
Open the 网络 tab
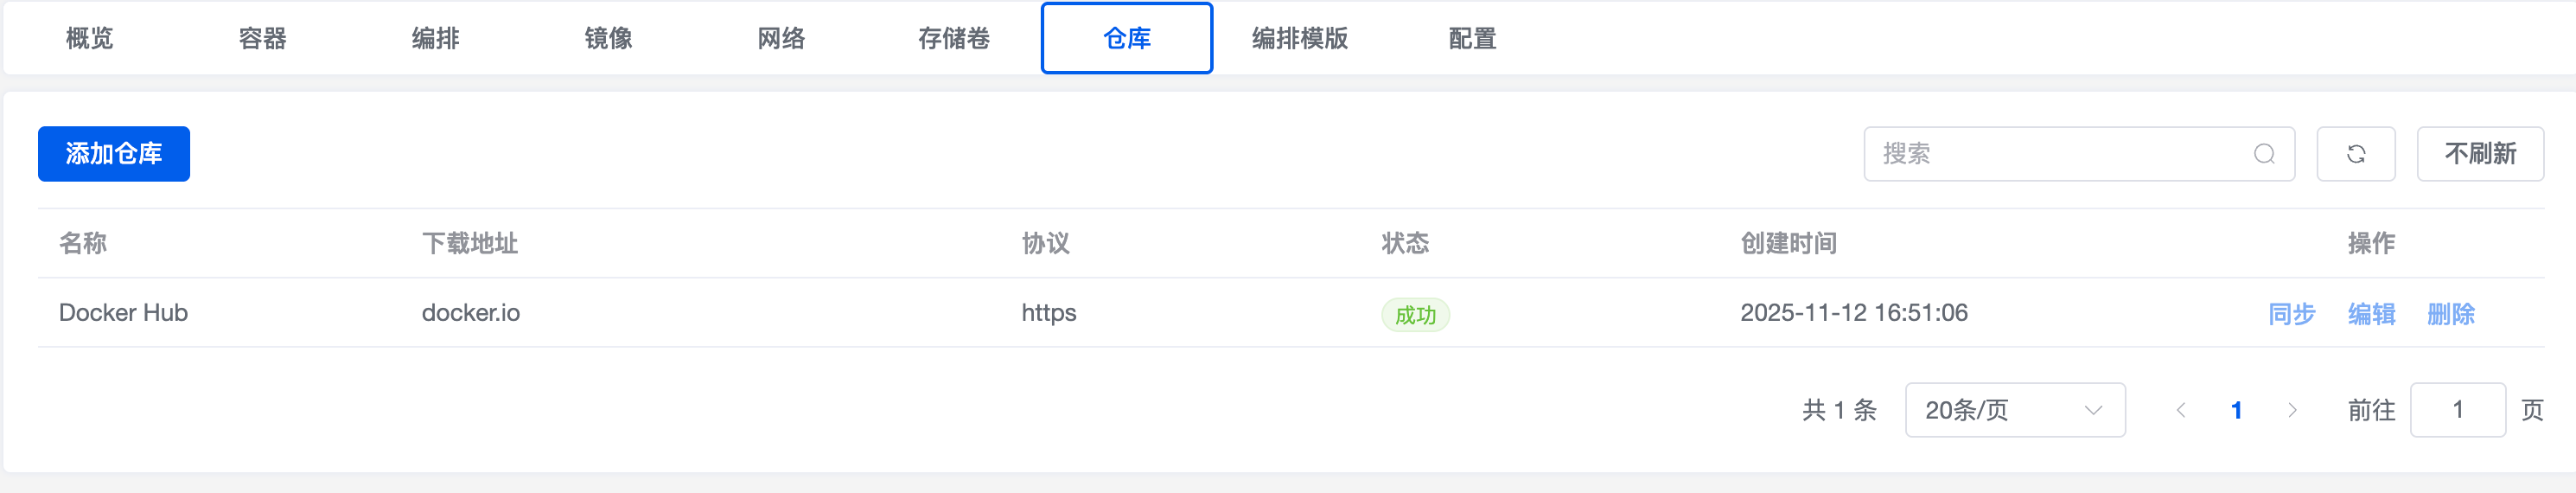(x=781, y=38)
